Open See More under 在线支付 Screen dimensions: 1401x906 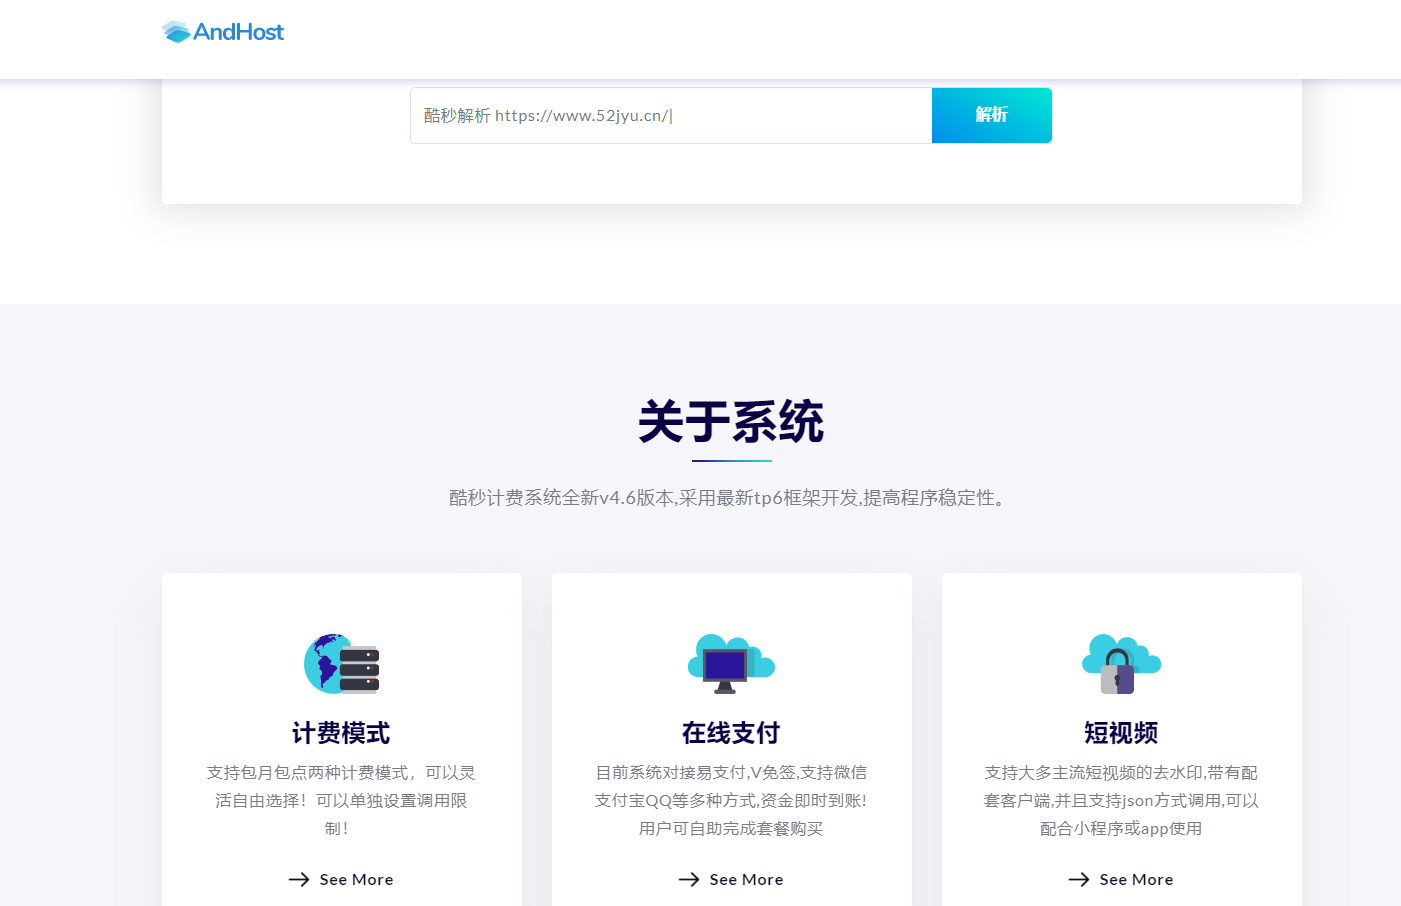click(746, 880)
